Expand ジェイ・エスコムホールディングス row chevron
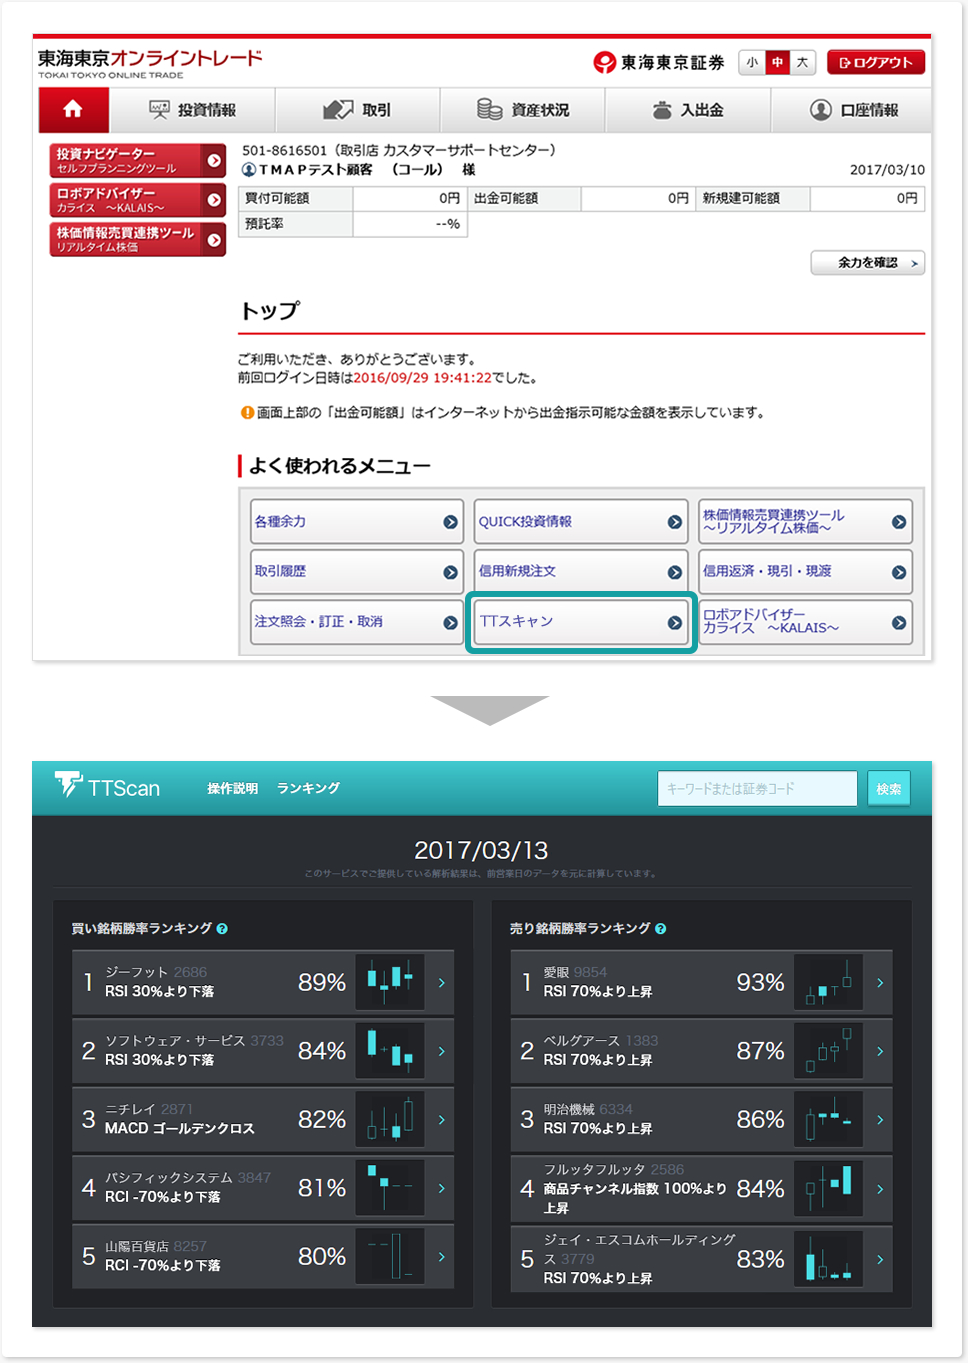968x1363 pixels. point(880,1259)
